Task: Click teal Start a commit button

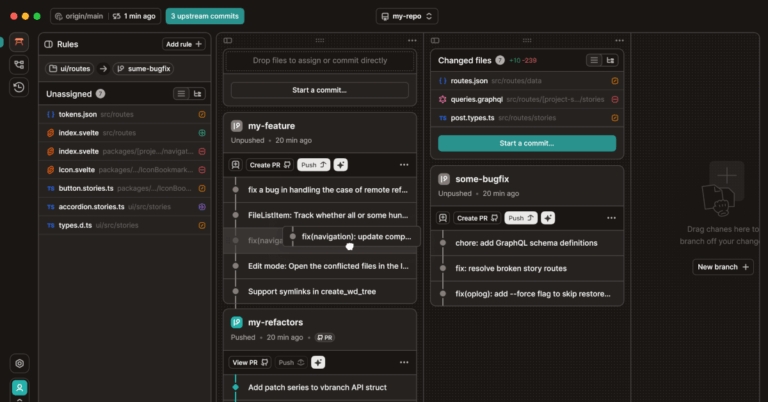Action: (527, 143)
